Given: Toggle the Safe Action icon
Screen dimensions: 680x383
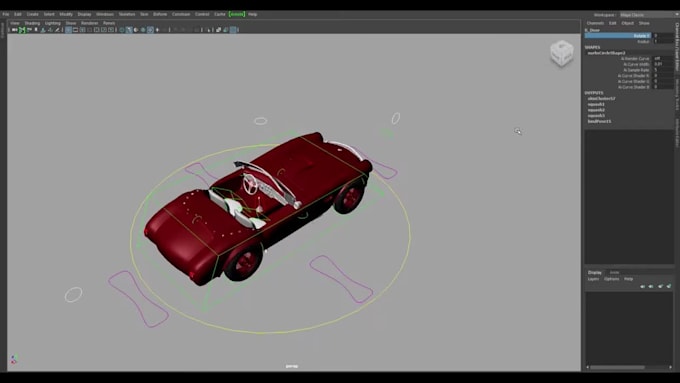Looking at the screenshot, I should [104, 29].
